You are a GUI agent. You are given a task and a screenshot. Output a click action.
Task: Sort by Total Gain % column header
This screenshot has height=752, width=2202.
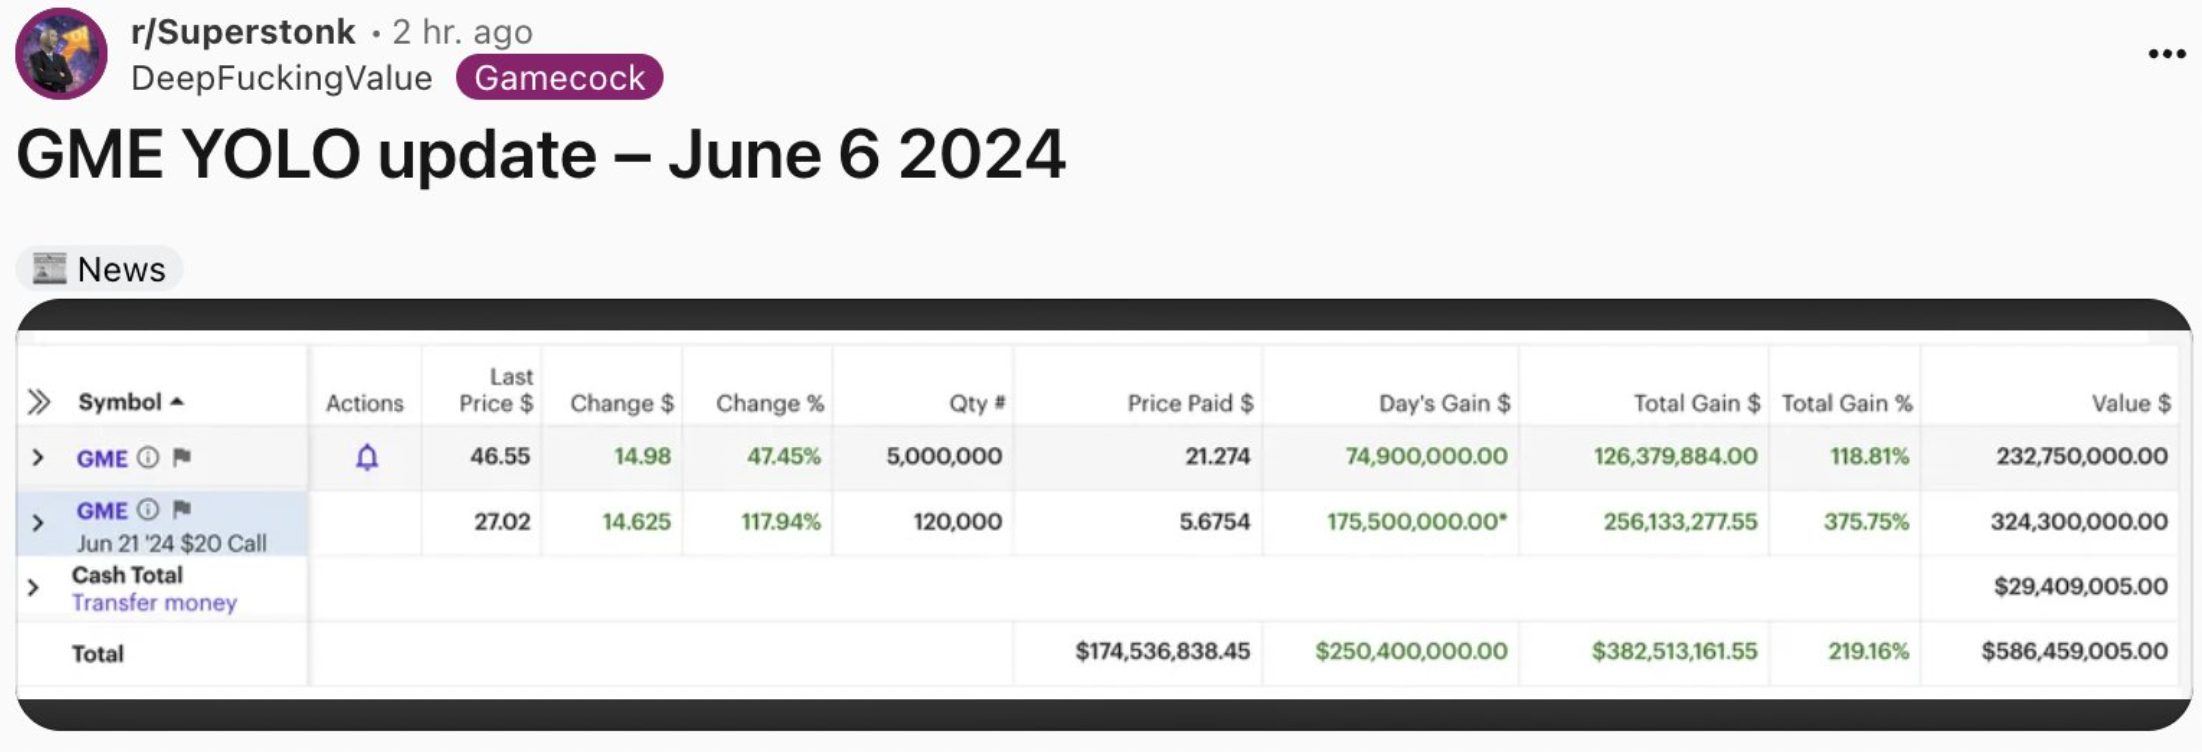click(x=1846, y=403)
